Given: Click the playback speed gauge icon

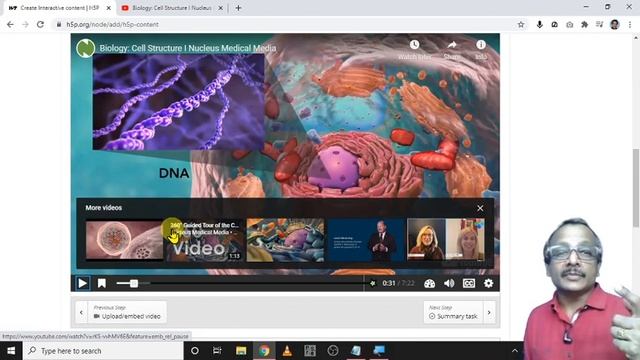Looking at the screenshot, I should click(x=429, y=283).
